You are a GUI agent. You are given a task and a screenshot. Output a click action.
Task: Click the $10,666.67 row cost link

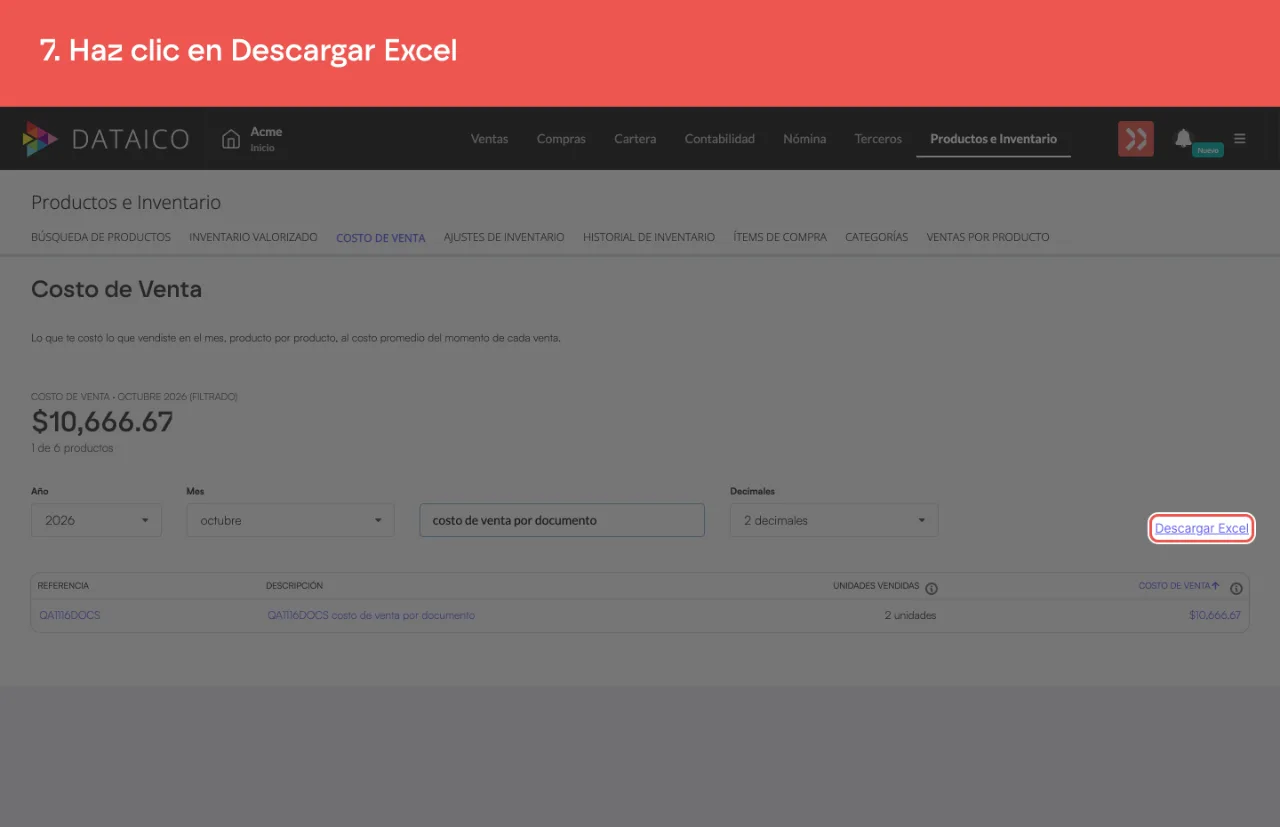(1214, 615)
